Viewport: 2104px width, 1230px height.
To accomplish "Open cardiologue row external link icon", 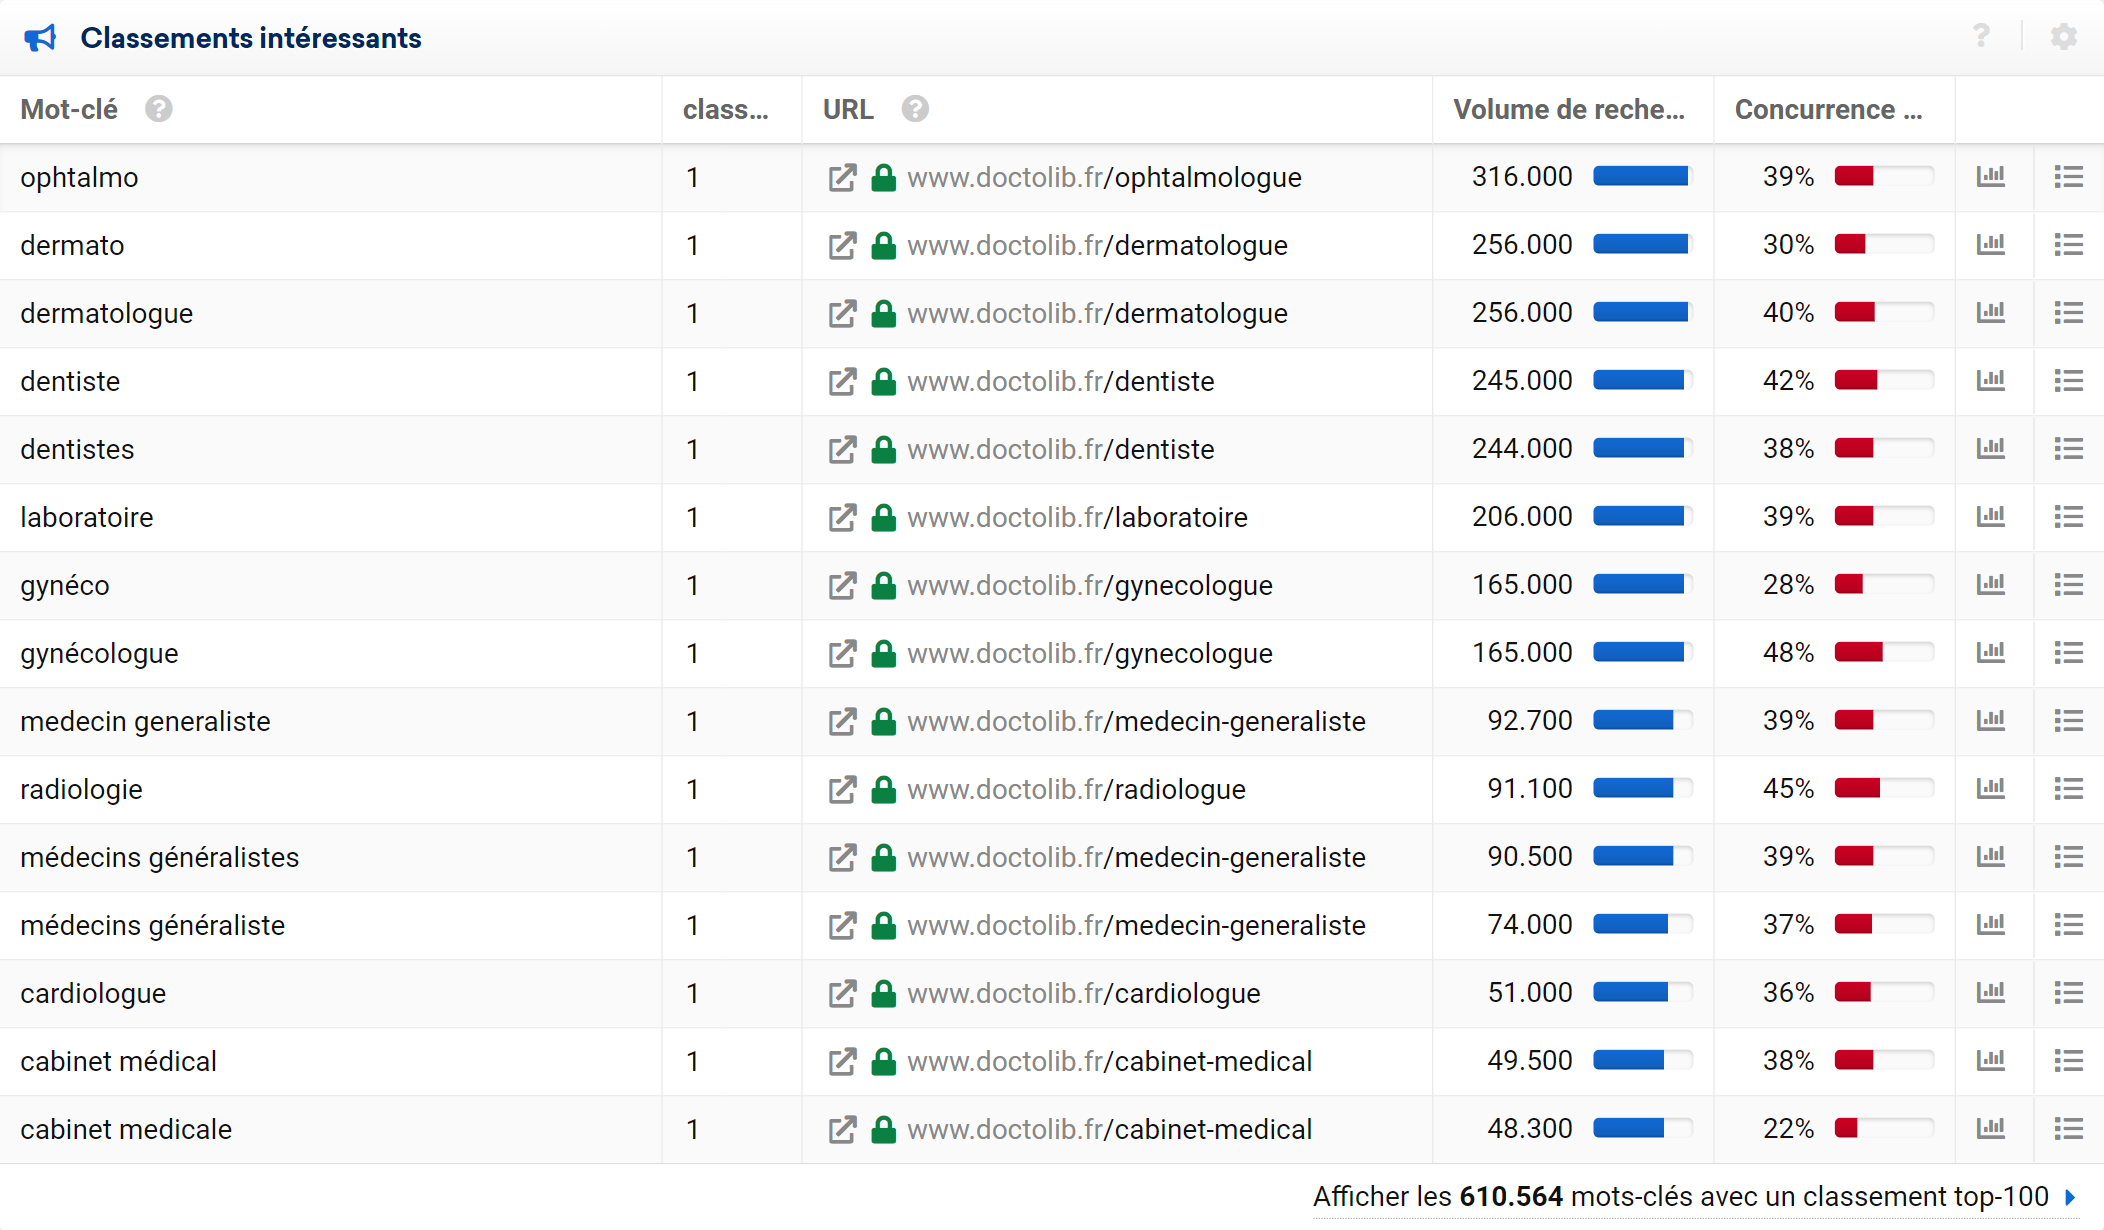I will (842, 994).
